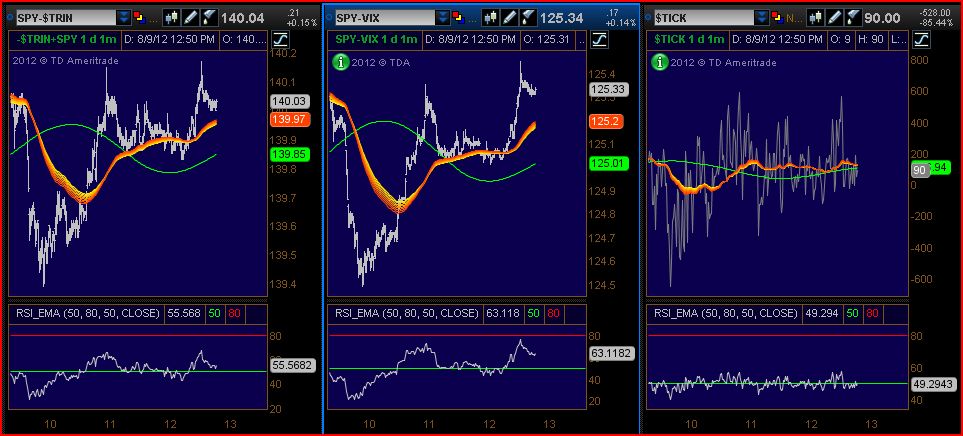Screen dimensions: 963x436
Task: Click colored link squares icon beside SPY-$TRIN
Action: click(x=138, y=18)
